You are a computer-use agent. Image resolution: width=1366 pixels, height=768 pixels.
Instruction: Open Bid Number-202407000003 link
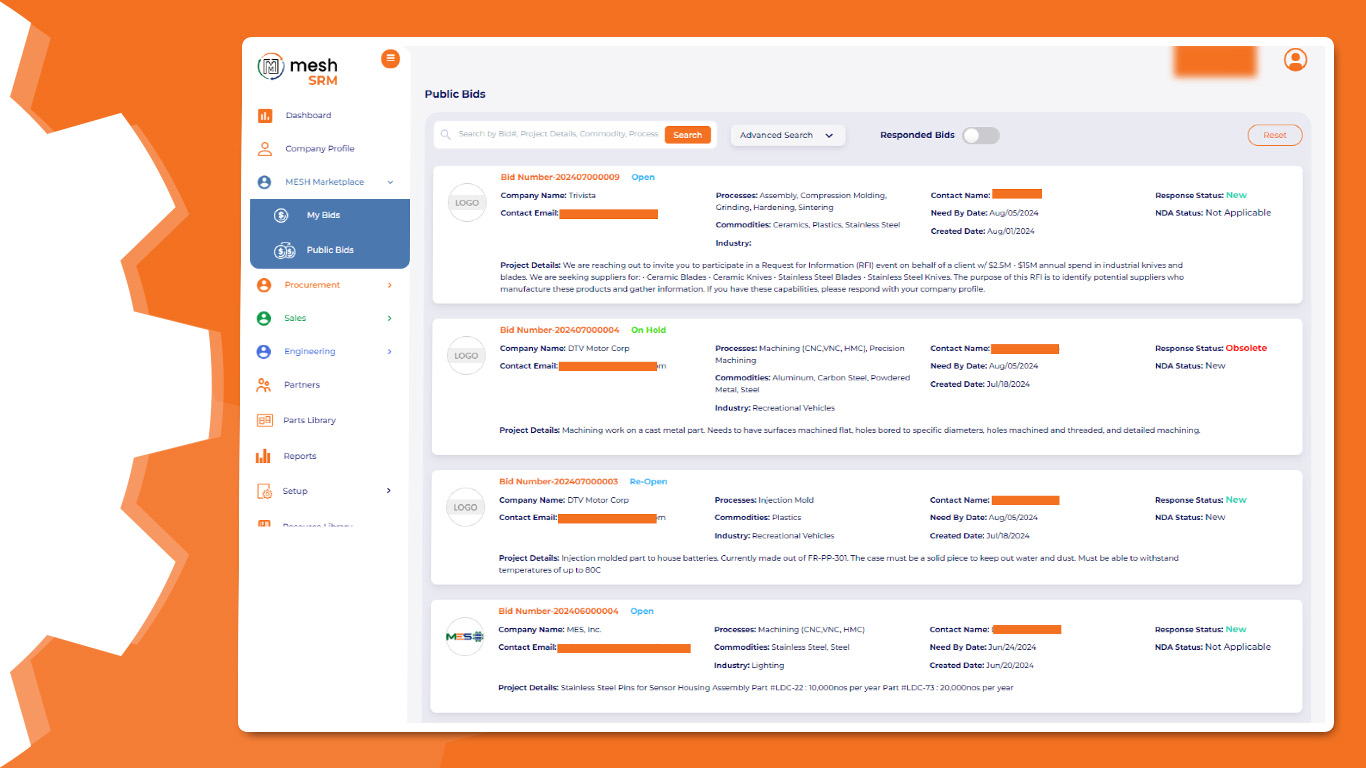point(559,482)
